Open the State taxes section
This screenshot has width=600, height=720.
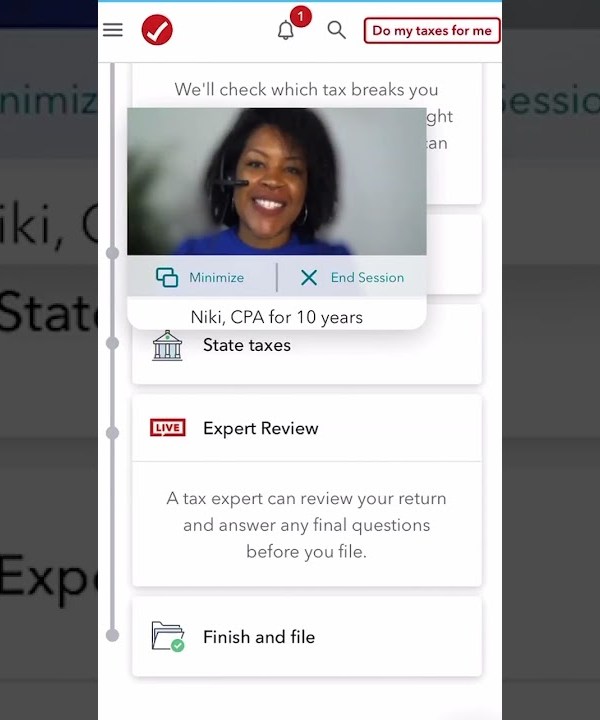[x=307, y=345]
